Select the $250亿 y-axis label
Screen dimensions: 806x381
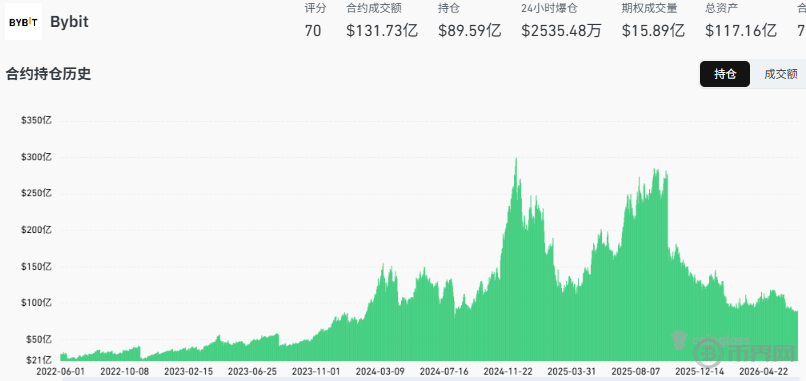36,193
